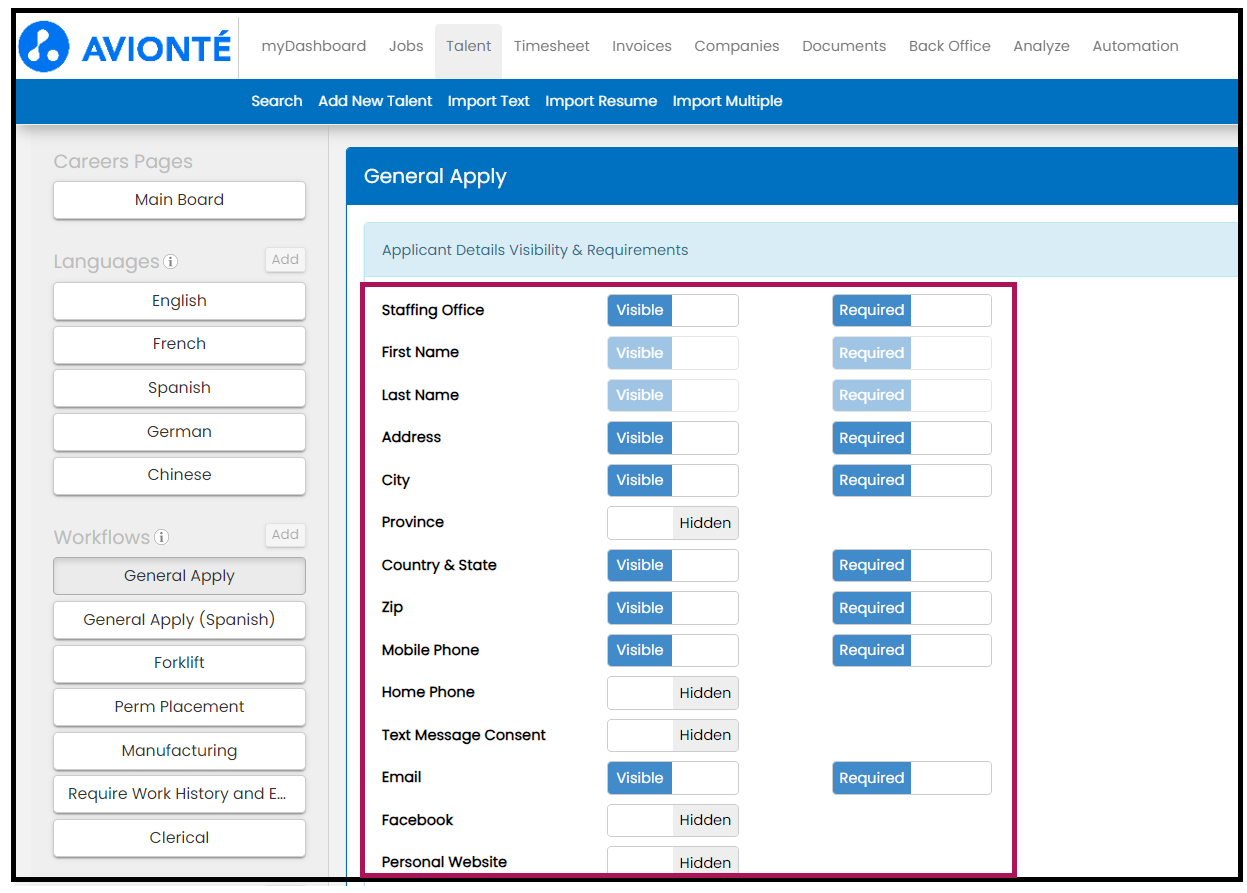This screenshot has height=893, width=1247.
Task: Show the Home Phone field
Action: 672,693
